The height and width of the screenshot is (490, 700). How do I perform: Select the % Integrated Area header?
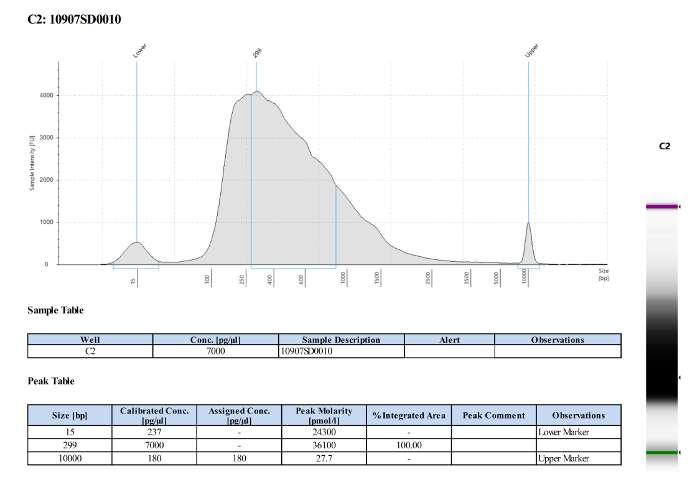[409, 415]
